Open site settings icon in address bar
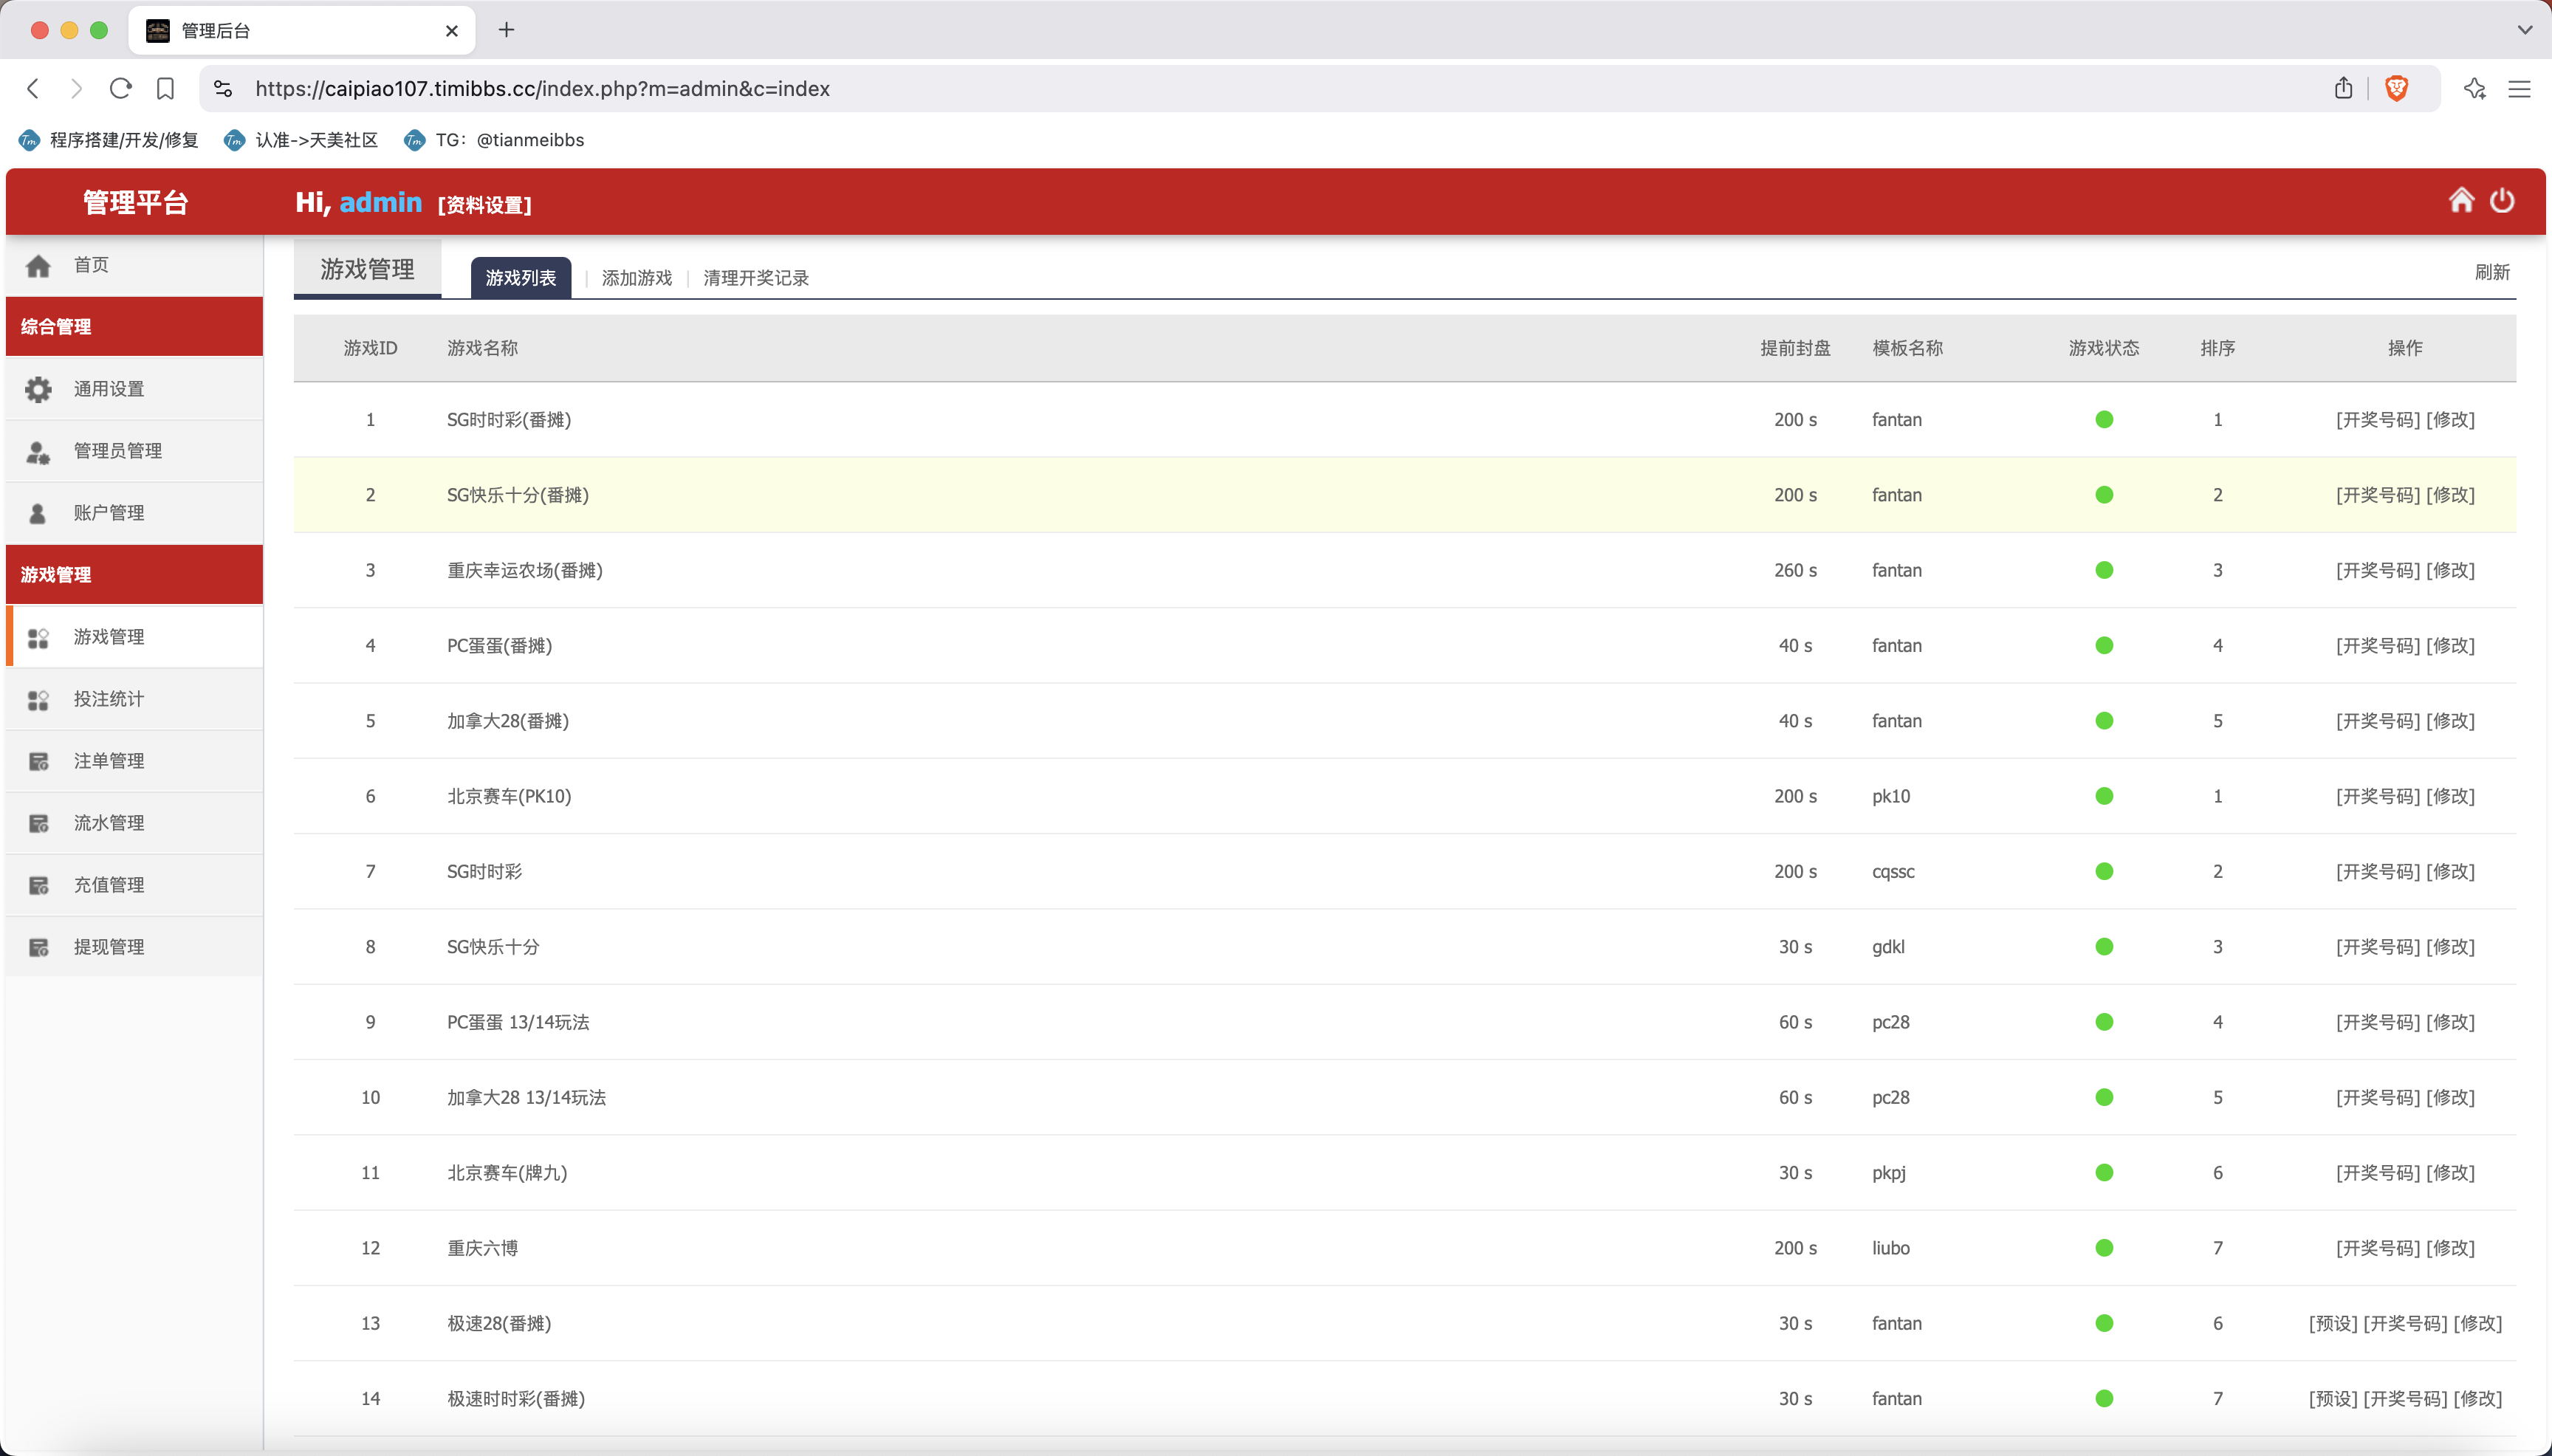The image size is (2552, 1456). tap(223, 89)
